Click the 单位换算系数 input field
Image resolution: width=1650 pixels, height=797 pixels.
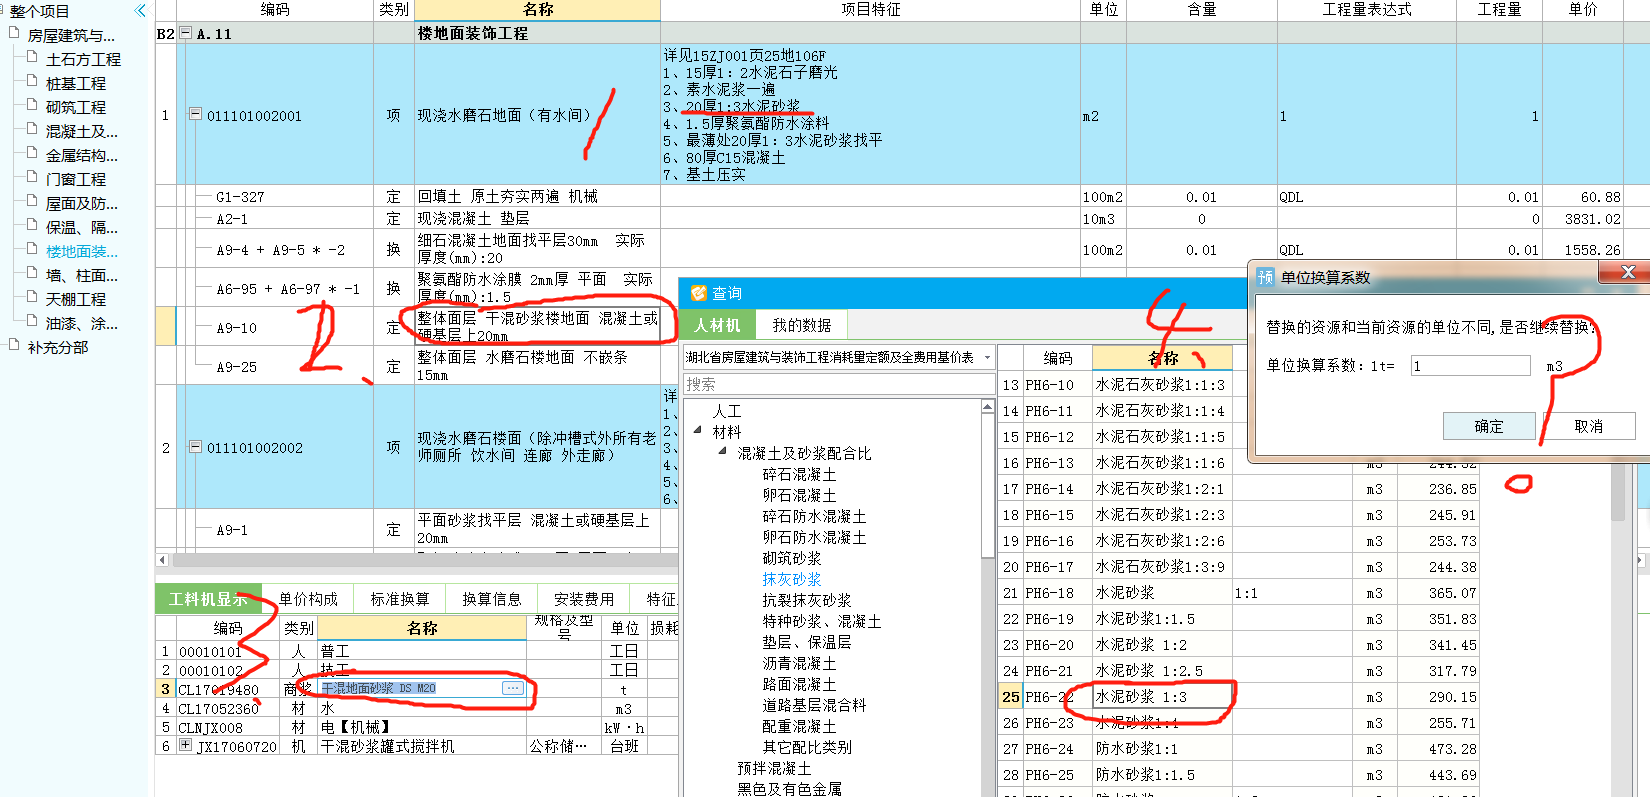[x=1470, y=366]
